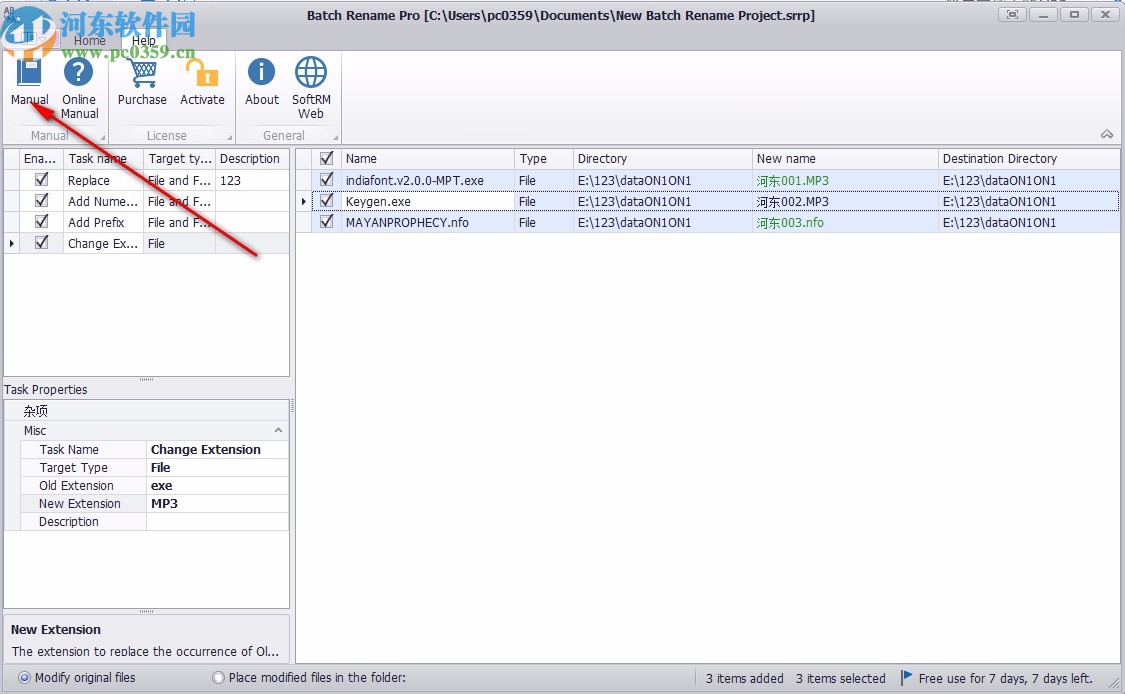Click the Activate padlock icon

(202, 74)
